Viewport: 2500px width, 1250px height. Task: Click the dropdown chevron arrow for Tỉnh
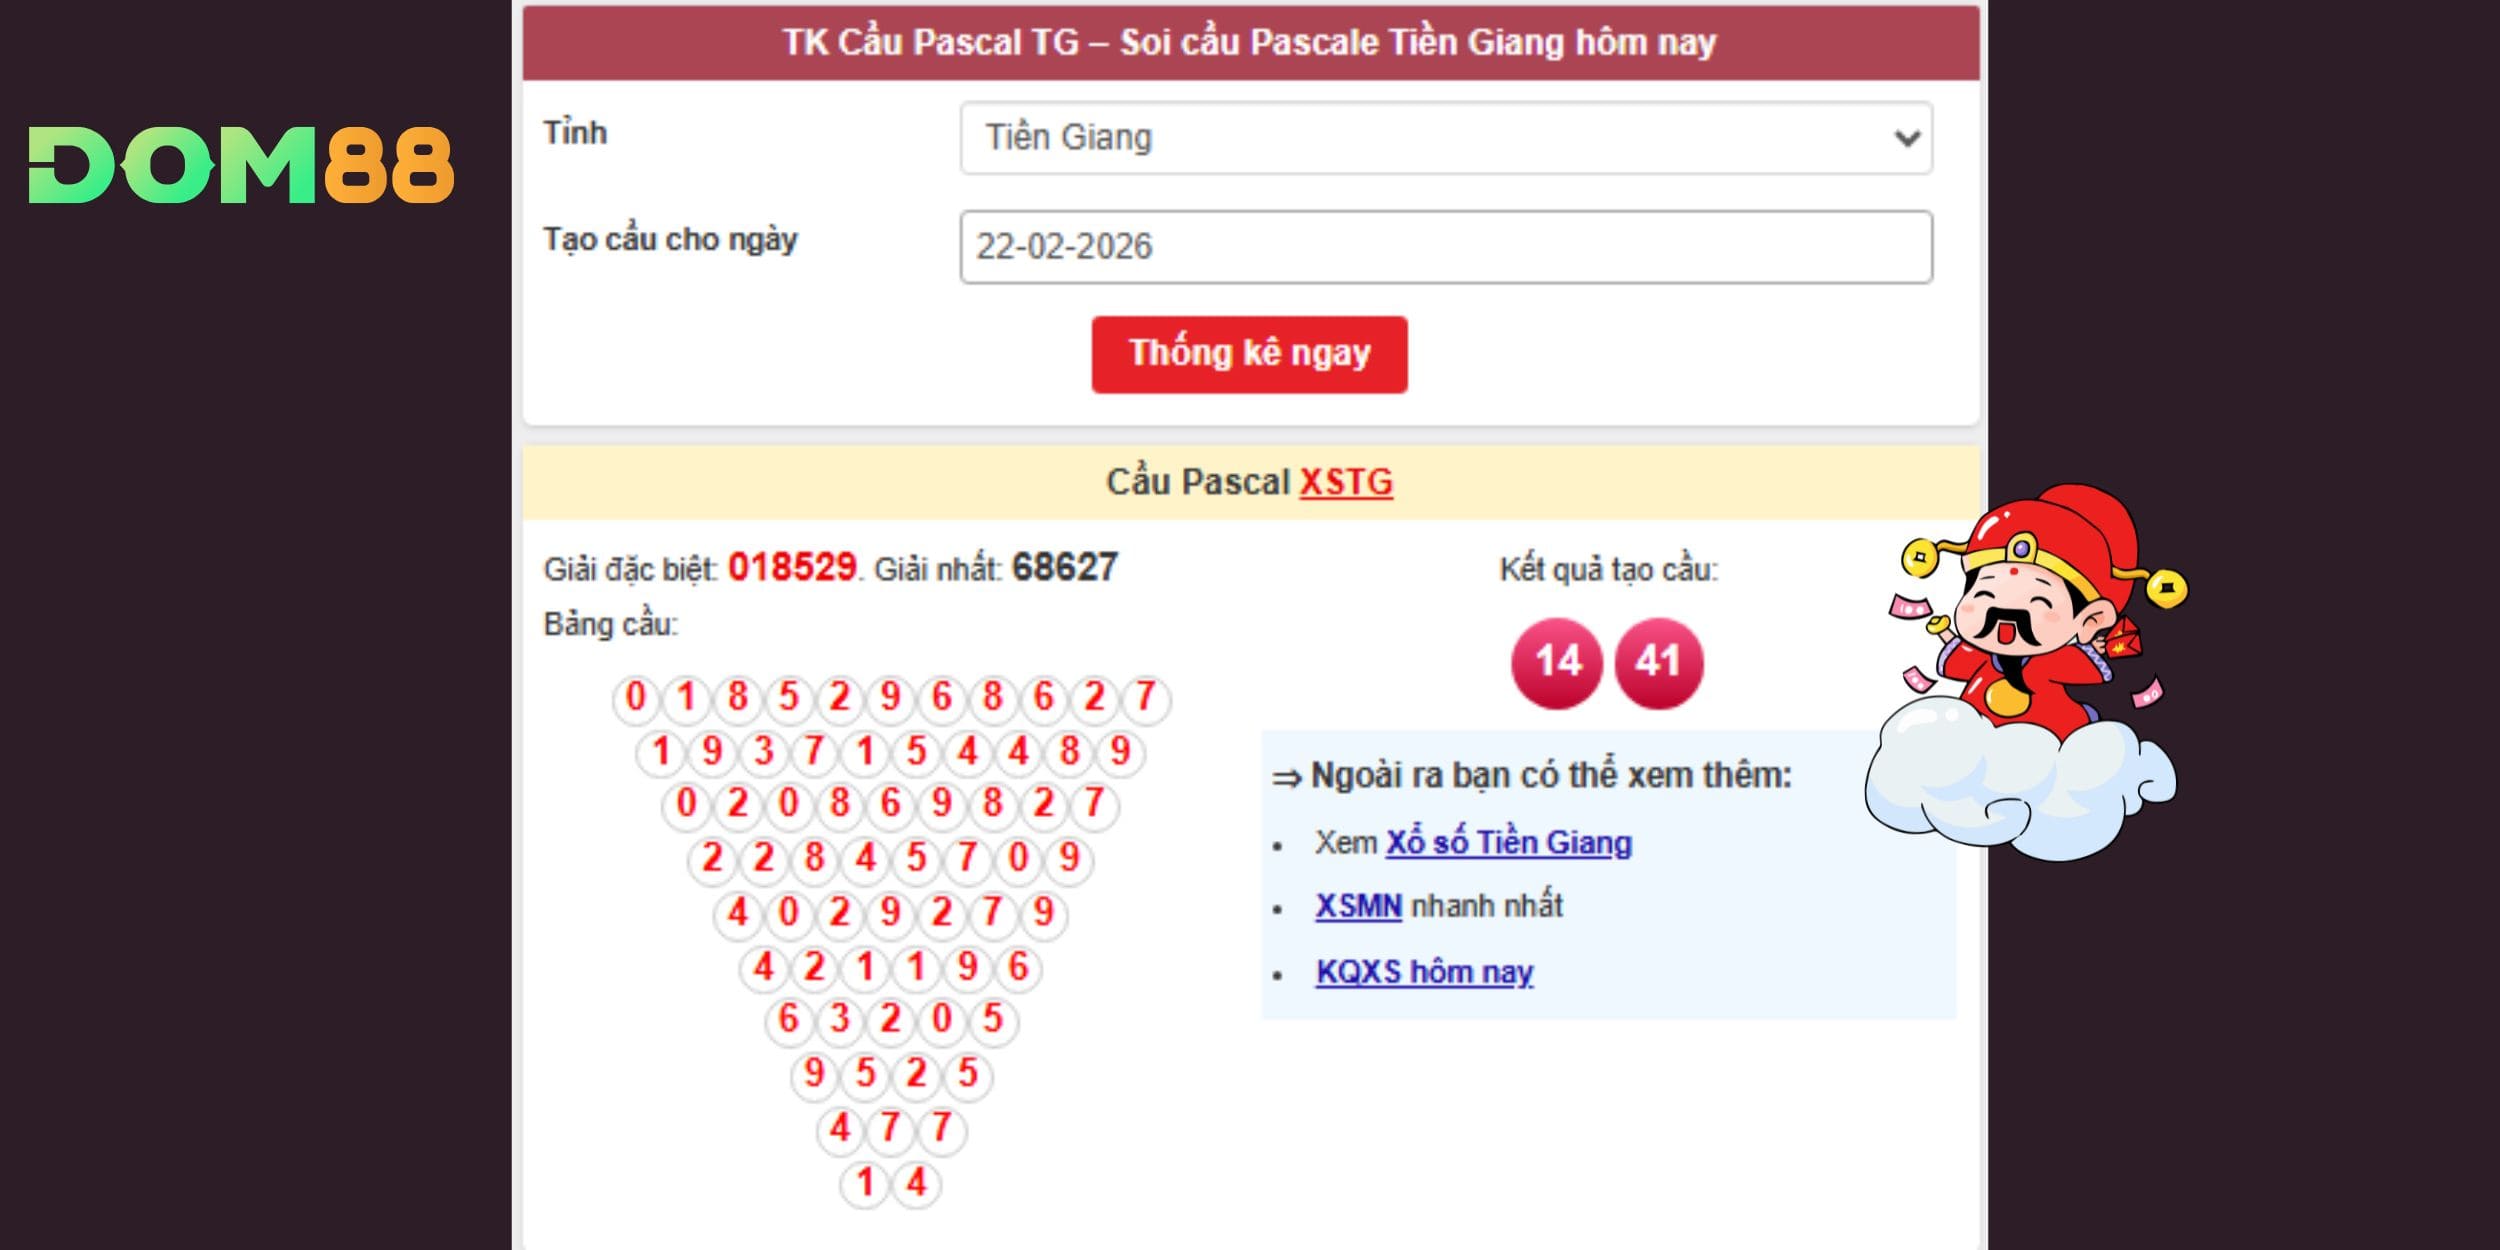click(1907, 138)
